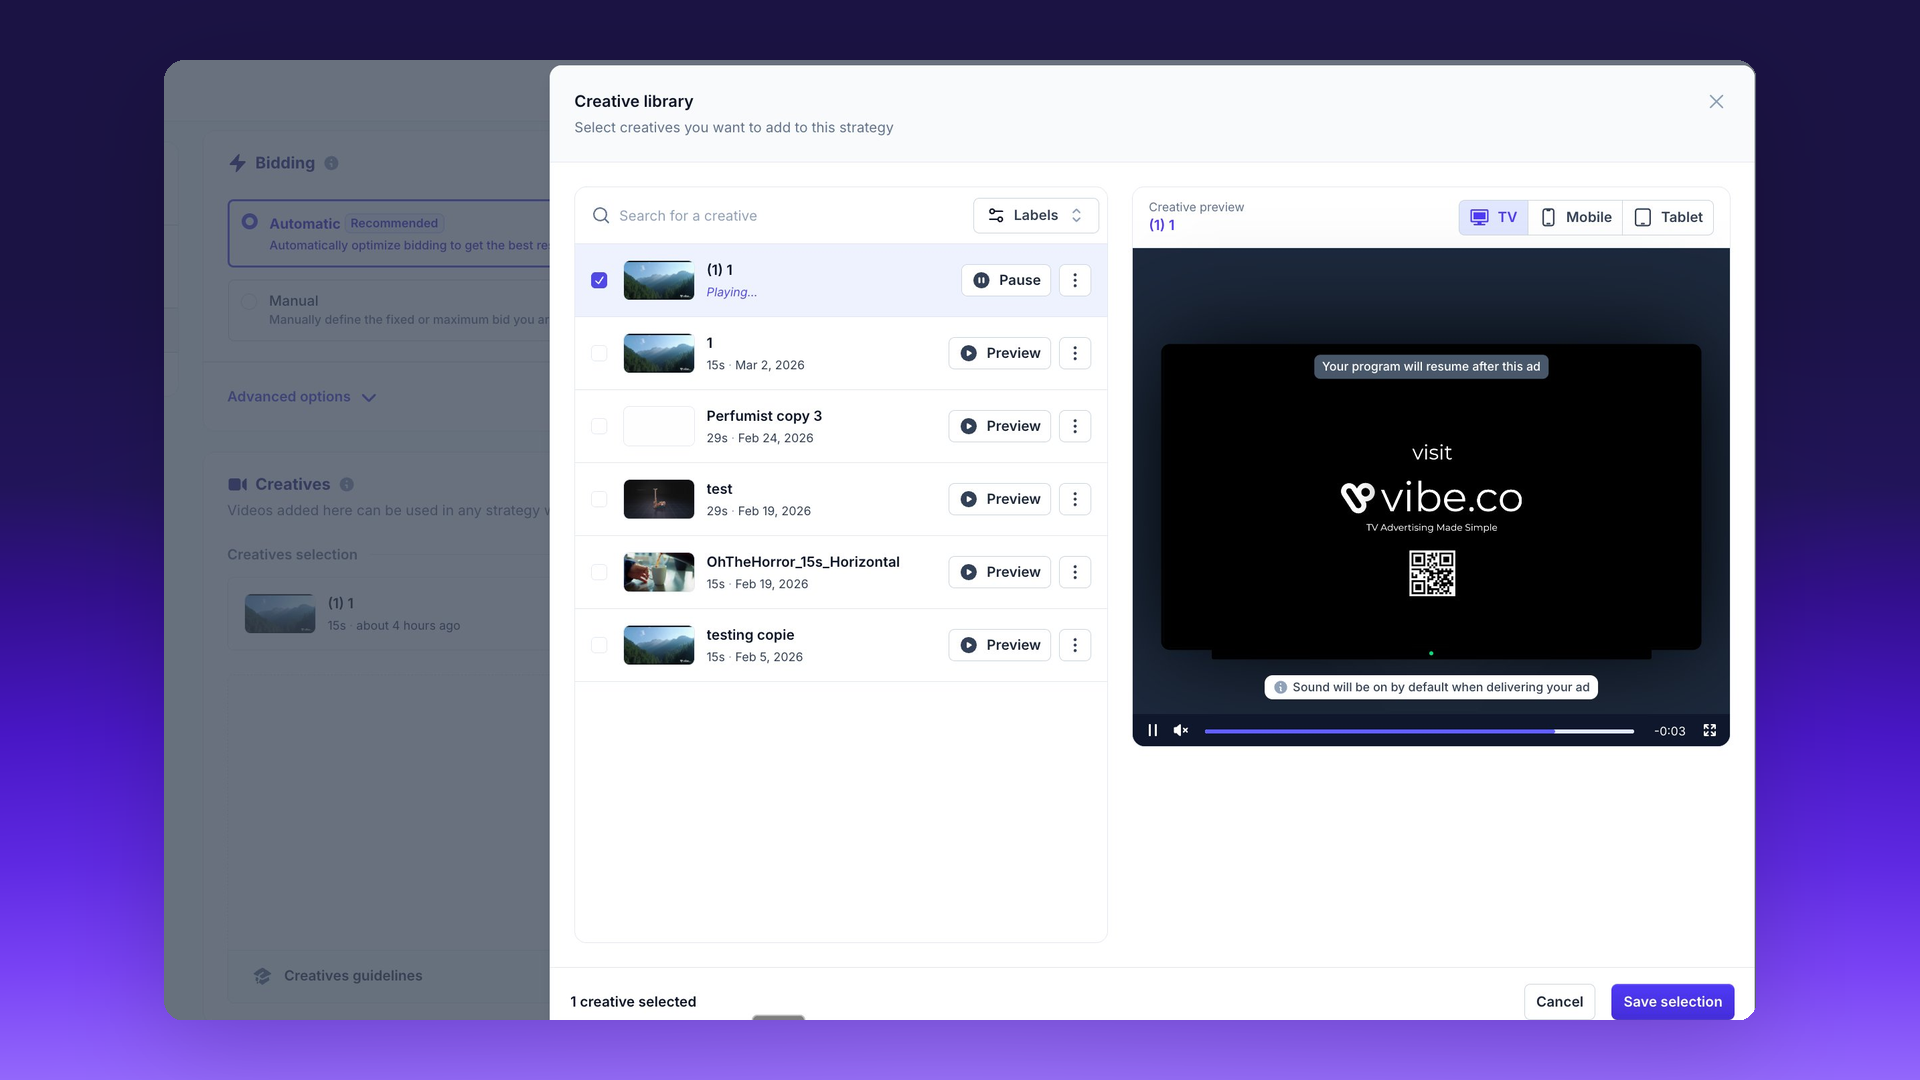1920x1080 pixels.
Task: Select the Manual bidding radio option
Action: click(249, 301)
